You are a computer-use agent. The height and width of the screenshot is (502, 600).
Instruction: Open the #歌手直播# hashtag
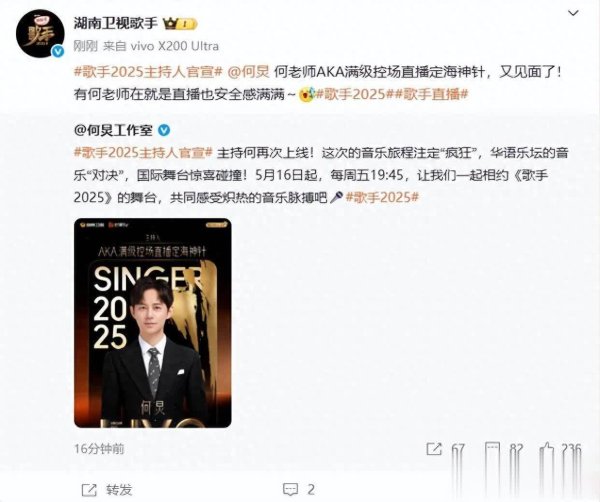tap(432, 94)
